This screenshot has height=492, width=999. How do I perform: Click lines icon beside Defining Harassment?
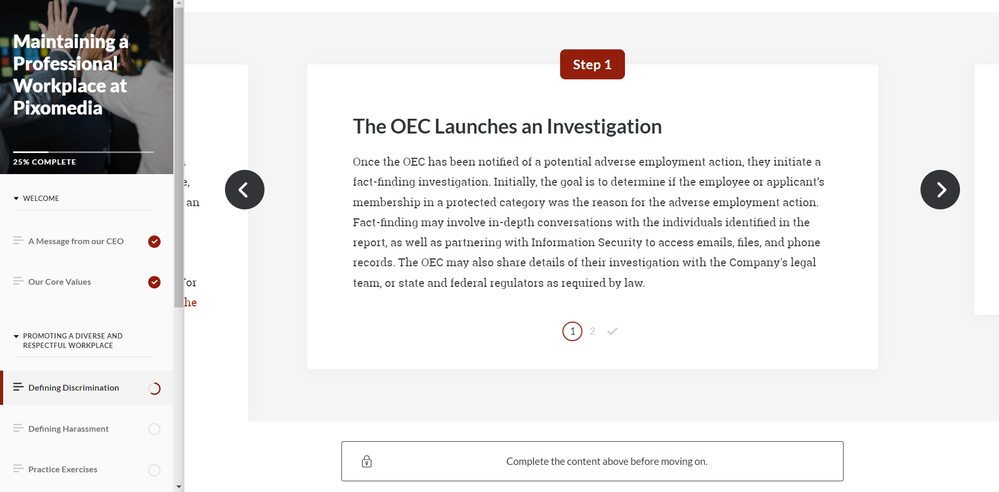click(18, 429)
